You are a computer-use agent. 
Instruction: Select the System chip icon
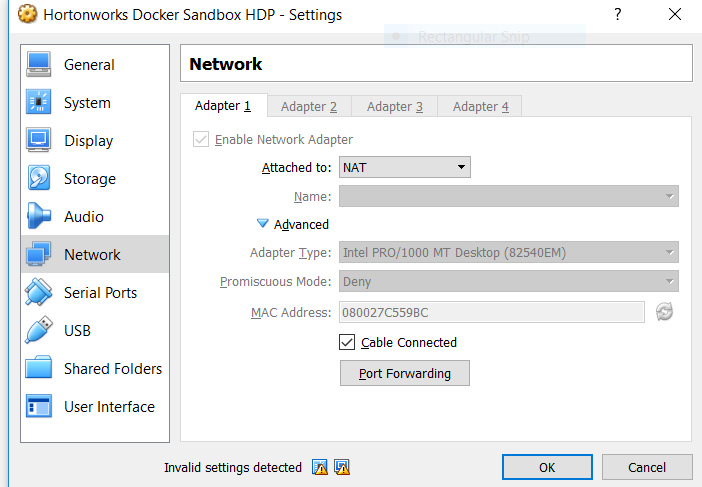click(x=39, y=103)
